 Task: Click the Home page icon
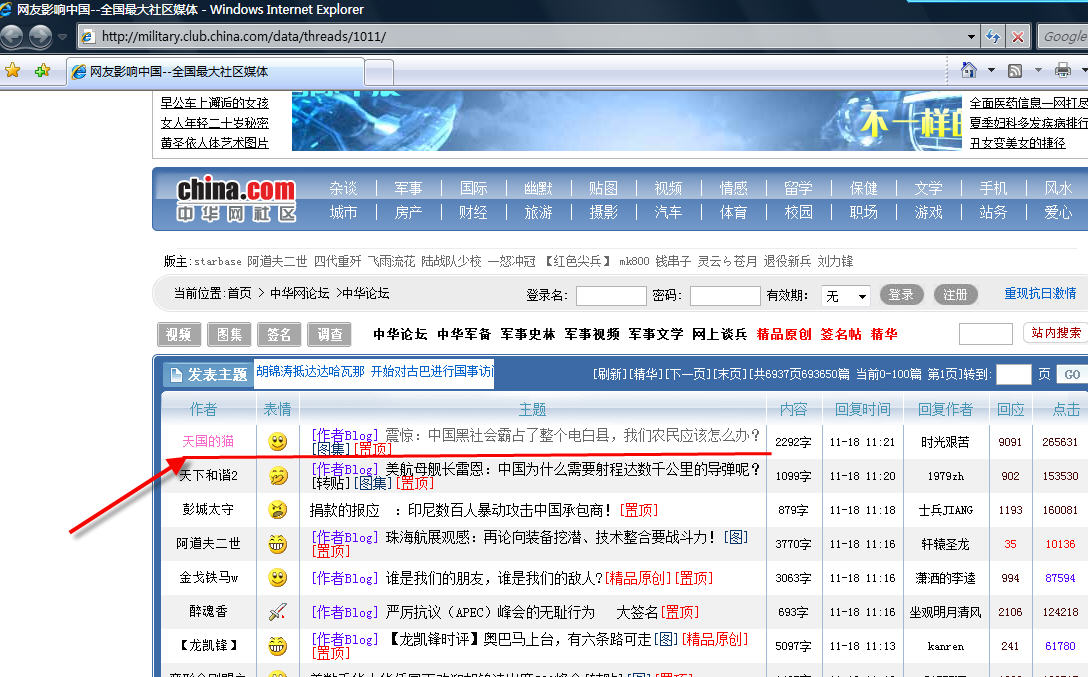(968, 70)
